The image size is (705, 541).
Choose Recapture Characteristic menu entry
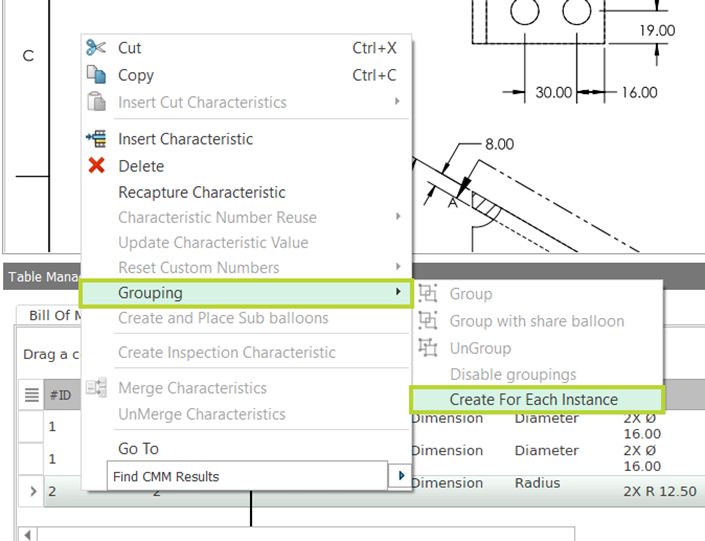tap(202, 192)
